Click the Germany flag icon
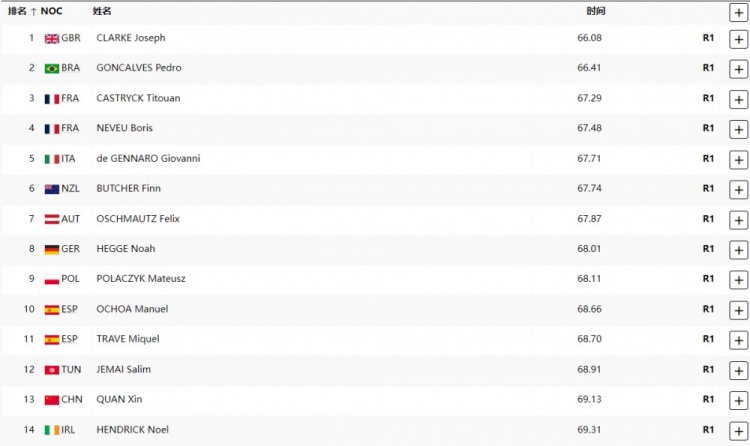 (x=52, y=249)
